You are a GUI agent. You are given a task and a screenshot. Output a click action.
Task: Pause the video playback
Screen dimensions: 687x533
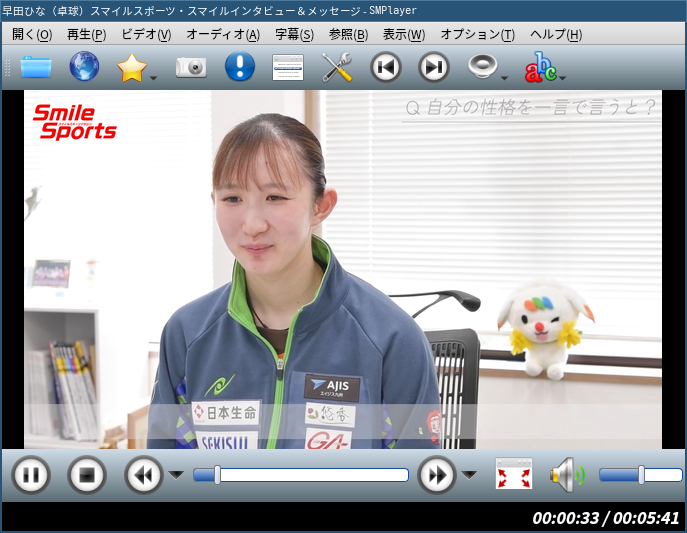click(31, 475)
